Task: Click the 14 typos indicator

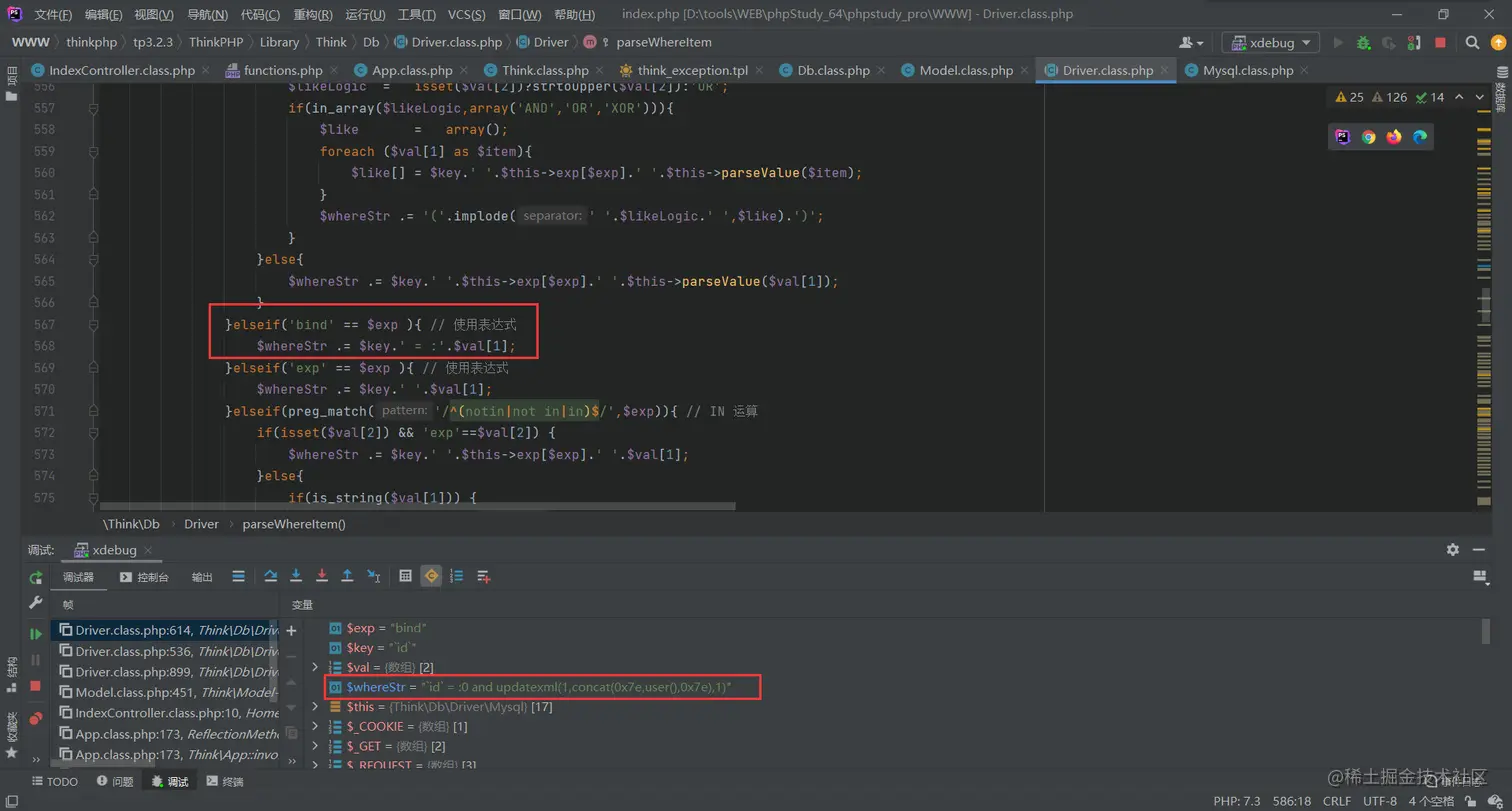Action: click(1430, 97)
